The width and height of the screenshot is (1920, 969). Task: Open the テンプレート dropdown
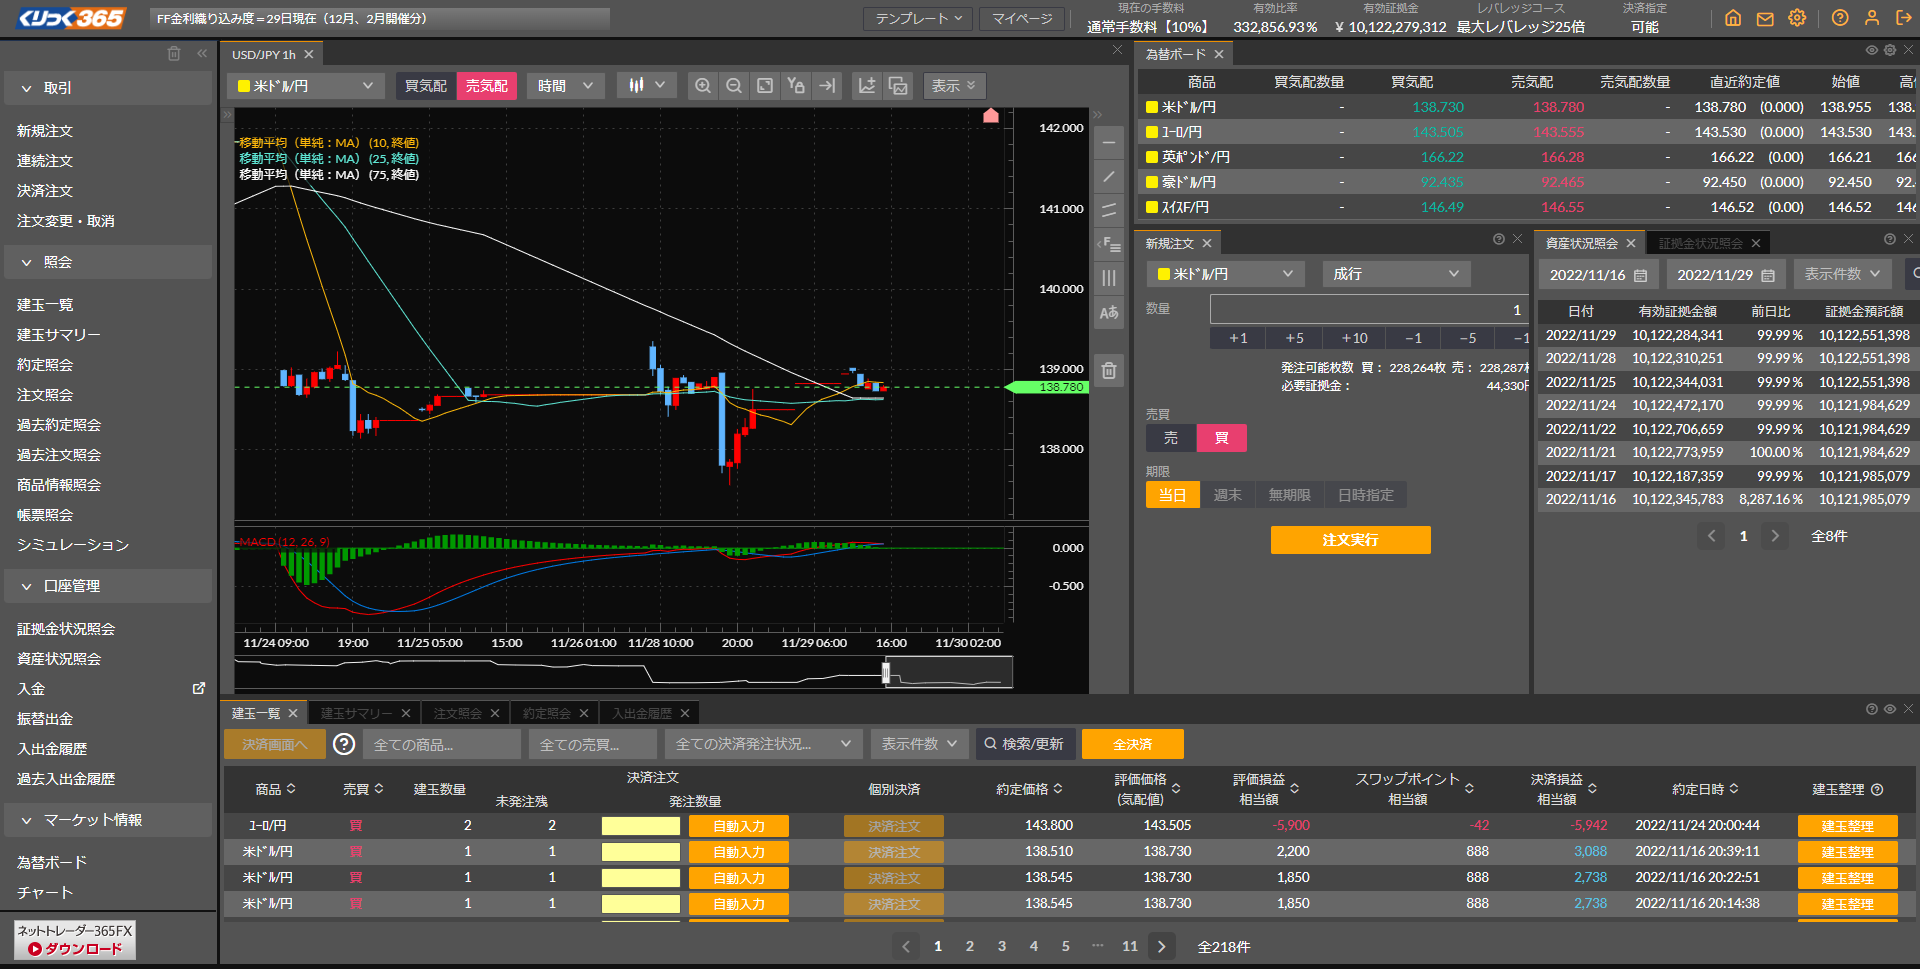(x=918, y=19)
